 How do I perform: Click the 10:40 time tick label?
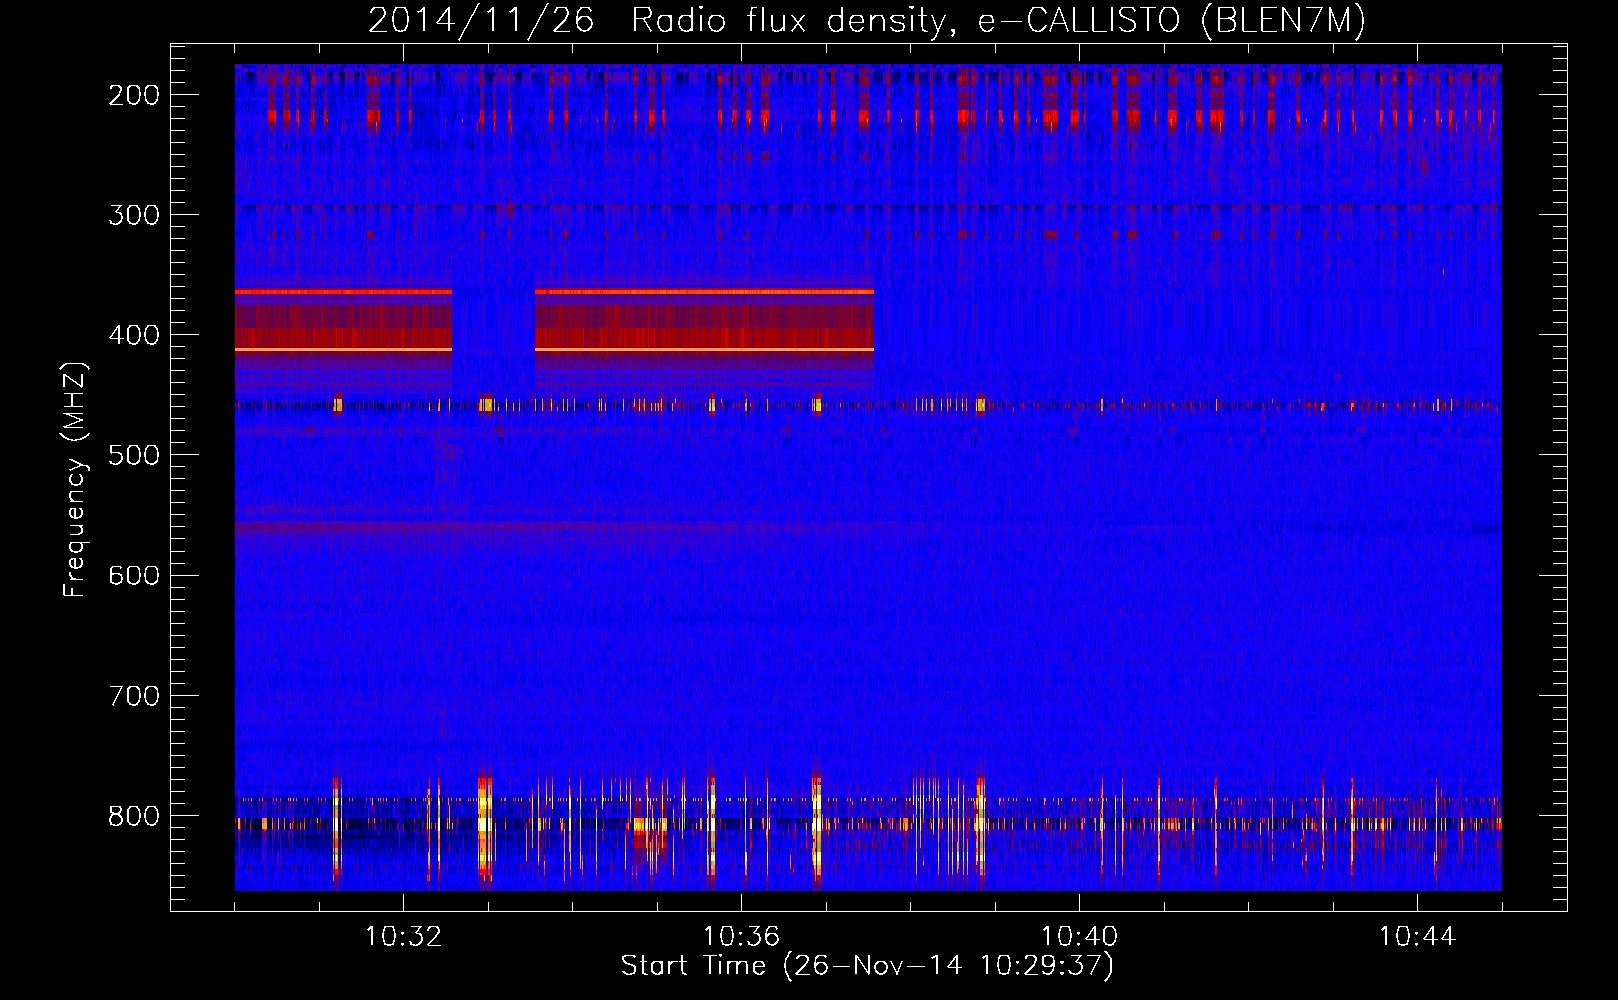click(x=1079, y=937)
